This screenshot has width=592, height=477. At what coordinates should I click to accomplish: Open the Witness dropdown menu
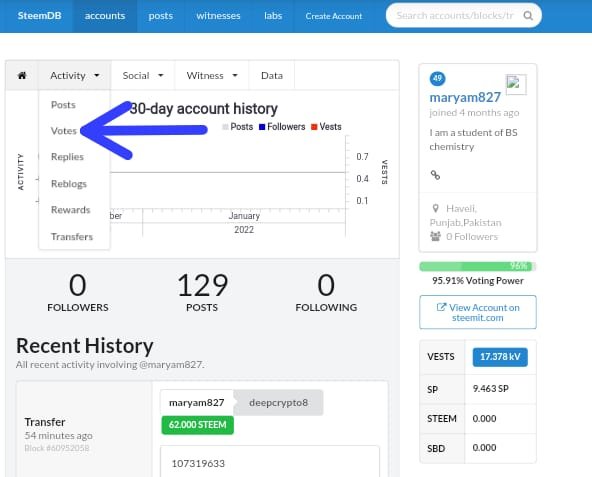[x=212, y=76]
